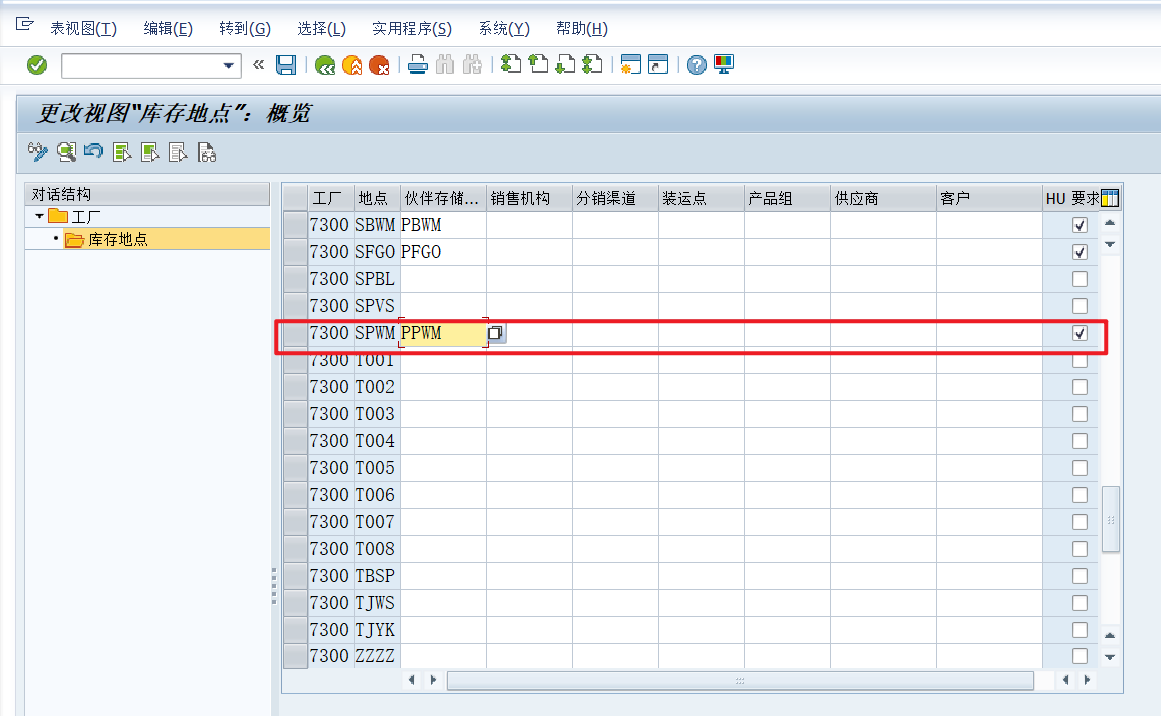
Task: Click the red Cancel icon
Action: (x=379, y=65)
